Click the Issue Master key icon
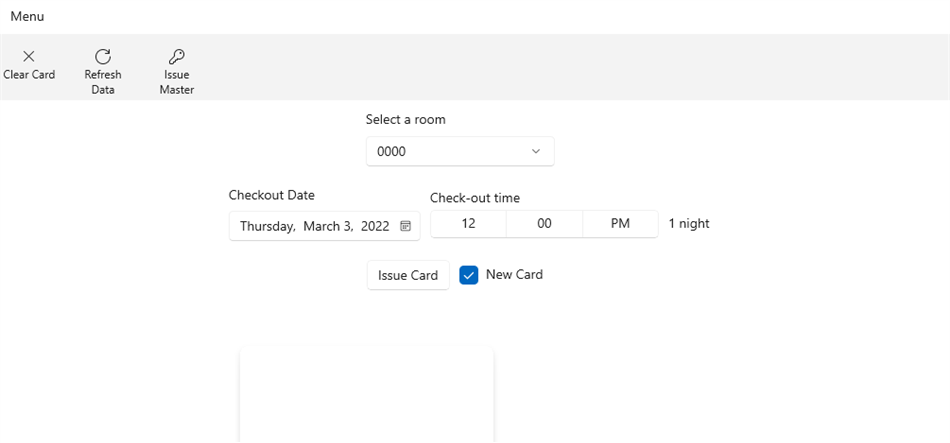950x443 pixels. click(177, 57)
